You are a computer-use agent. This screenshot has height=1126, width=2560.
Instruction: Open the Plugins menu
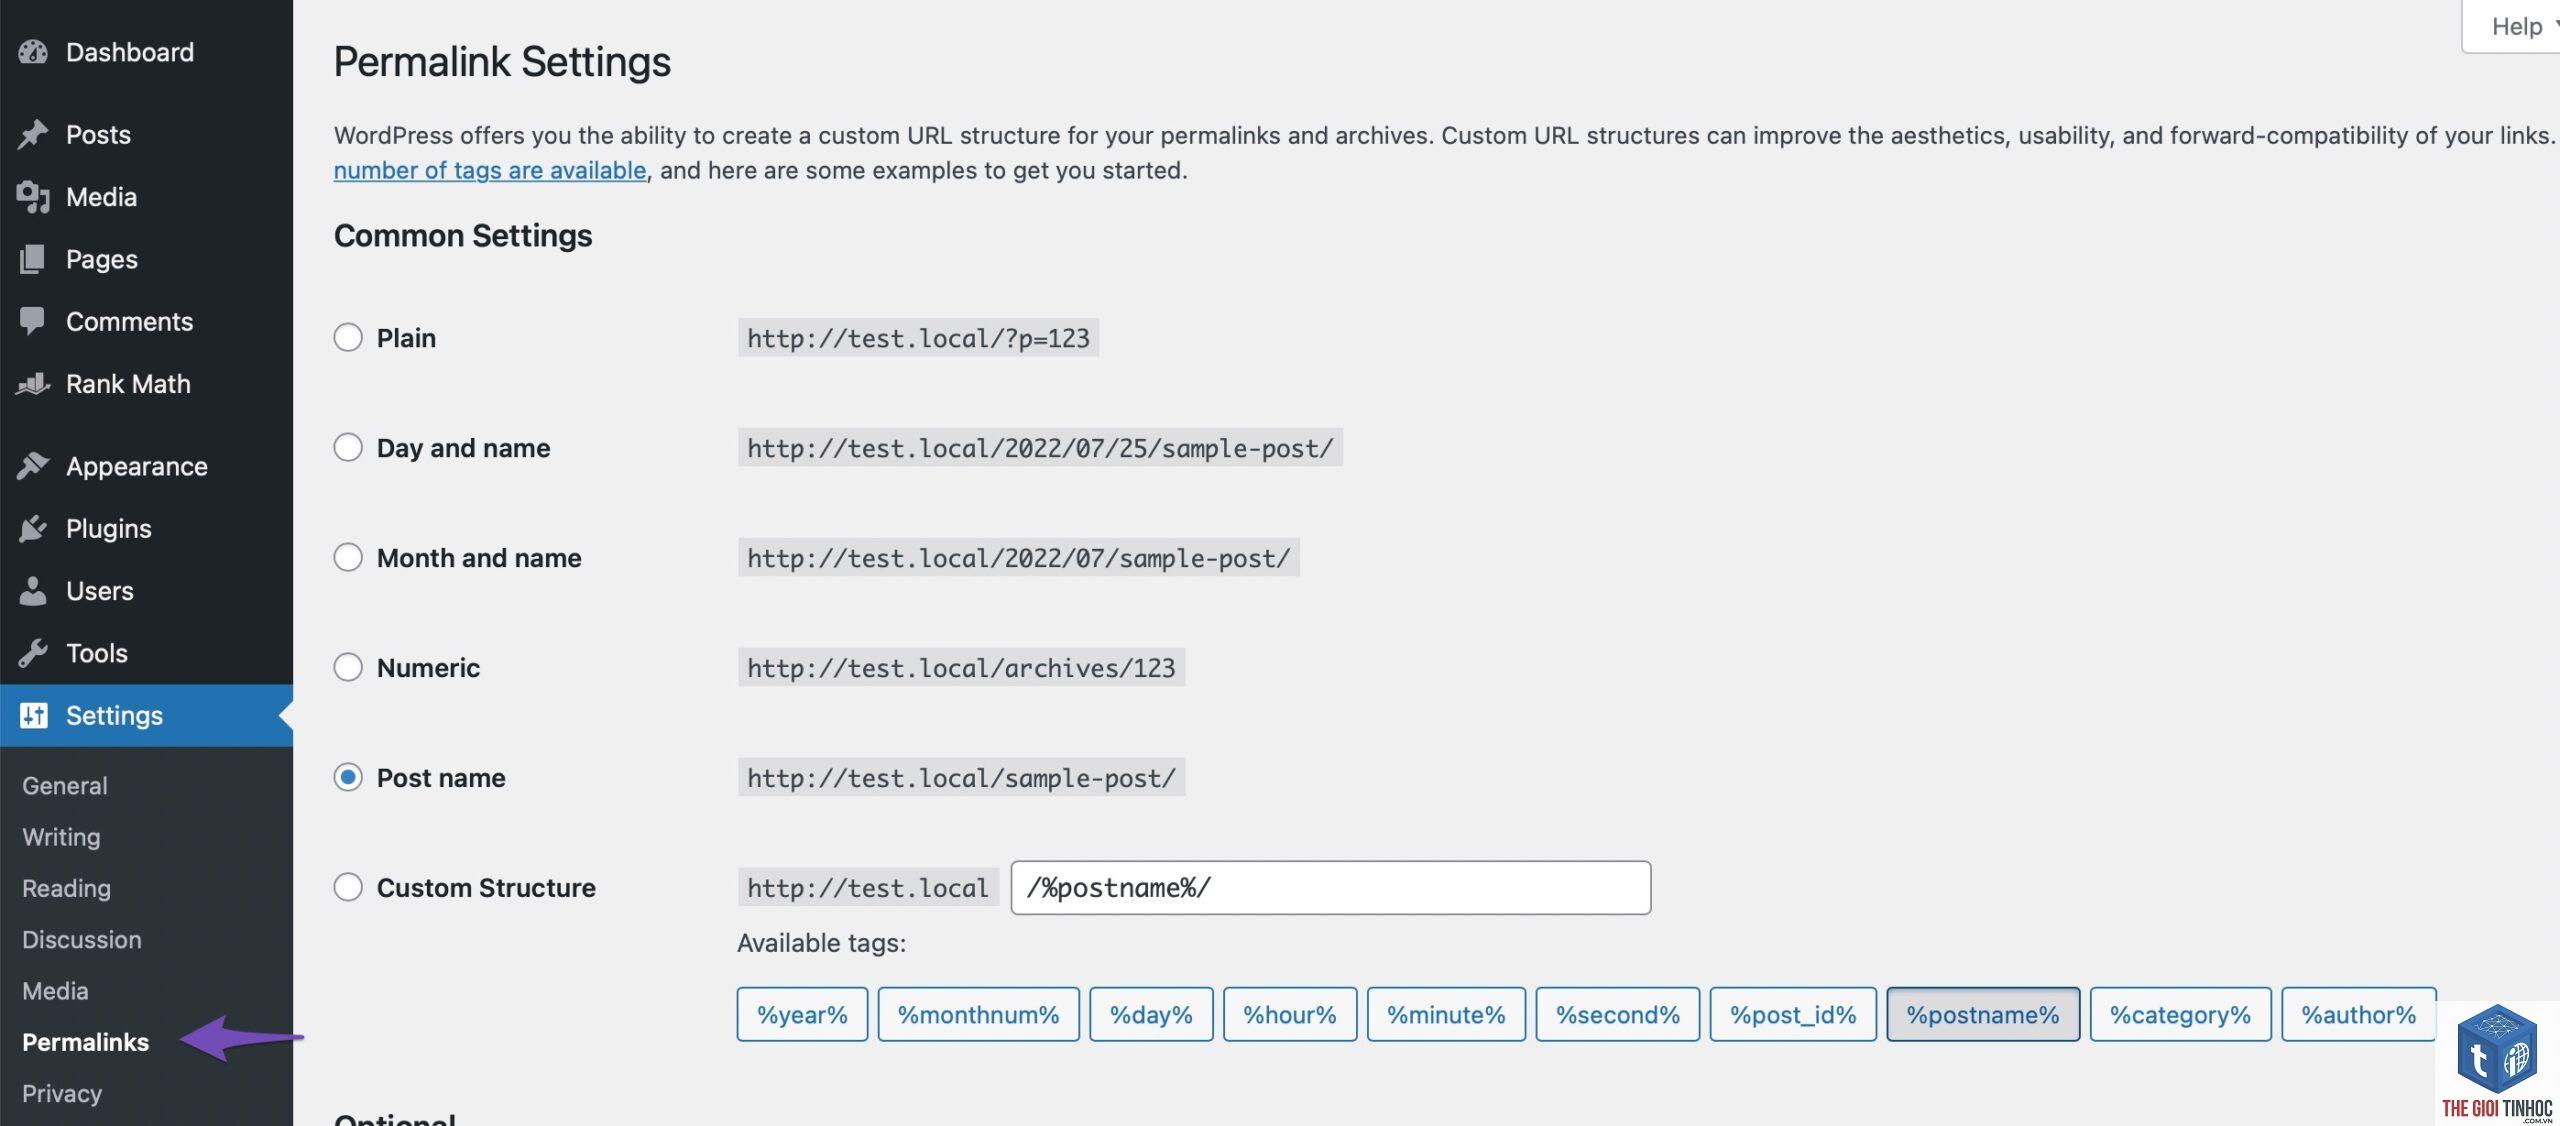pyautogui.click(x=146, y=528)
